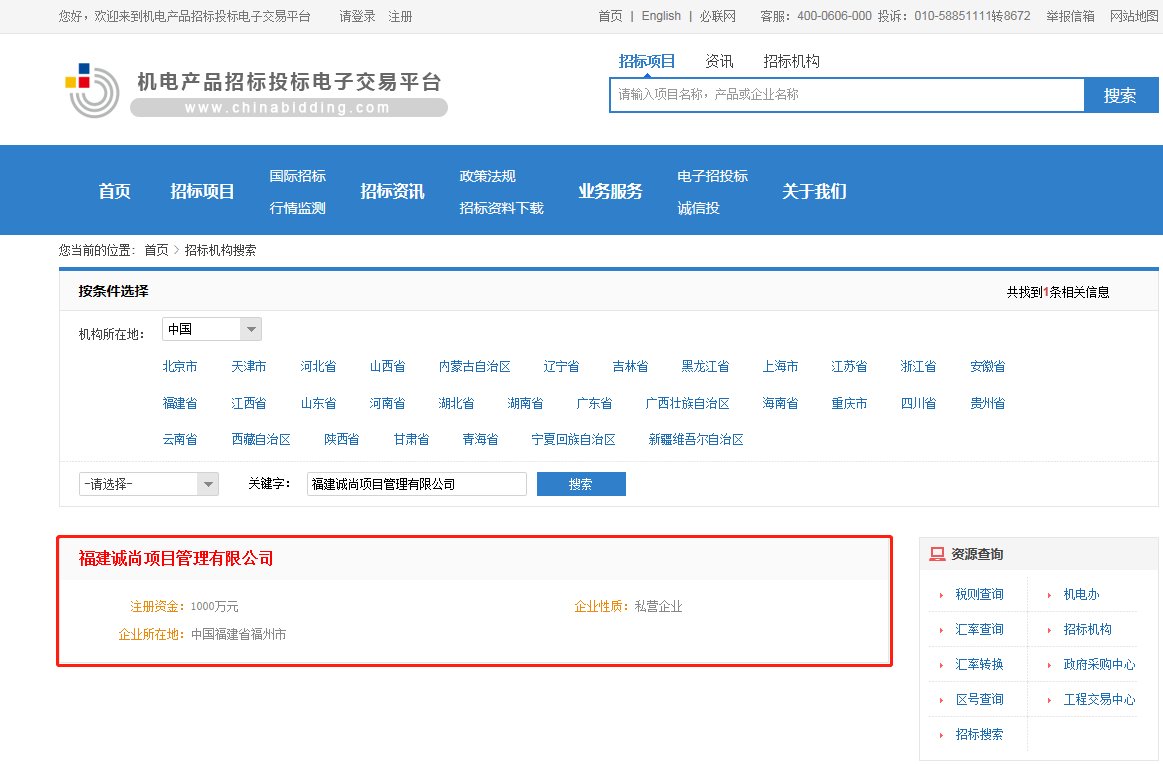Click the 搜索 button beside keyword field
Viewport: 1163px width, 764px height.
click(581, 484)
